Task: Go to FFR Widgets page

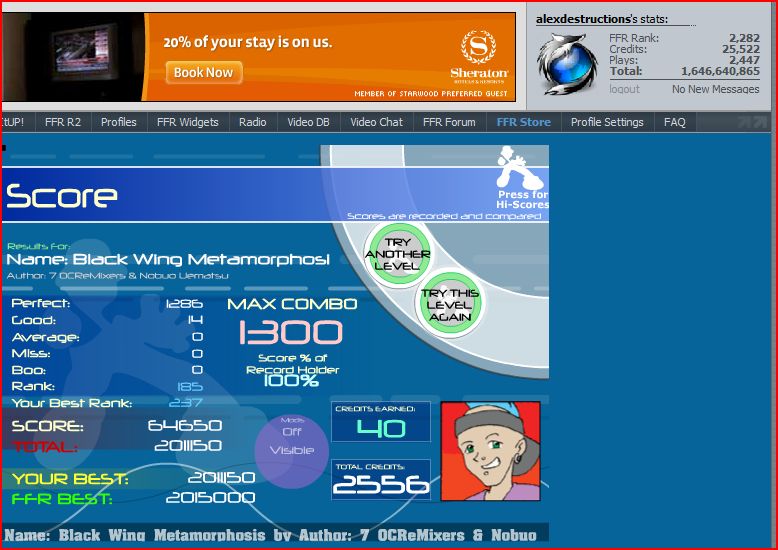Action: (188, 122)
